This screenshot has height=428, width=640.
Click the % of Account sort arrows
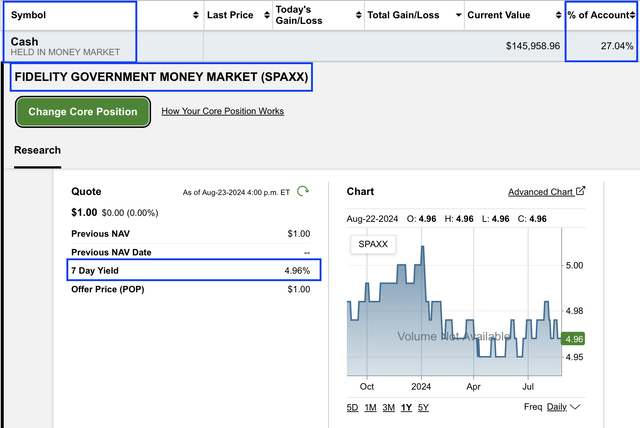coord(634,16)
